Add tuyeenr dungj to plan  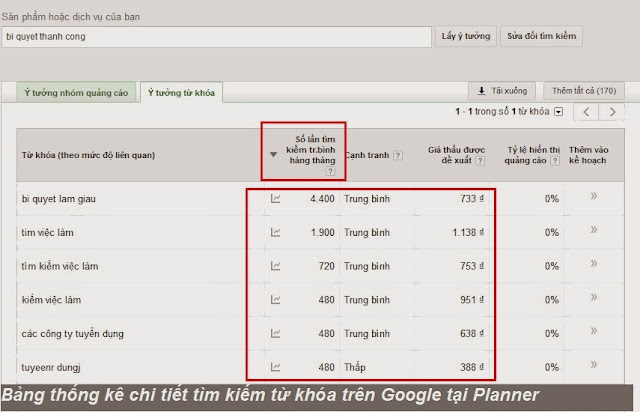(x=594, y=364)
